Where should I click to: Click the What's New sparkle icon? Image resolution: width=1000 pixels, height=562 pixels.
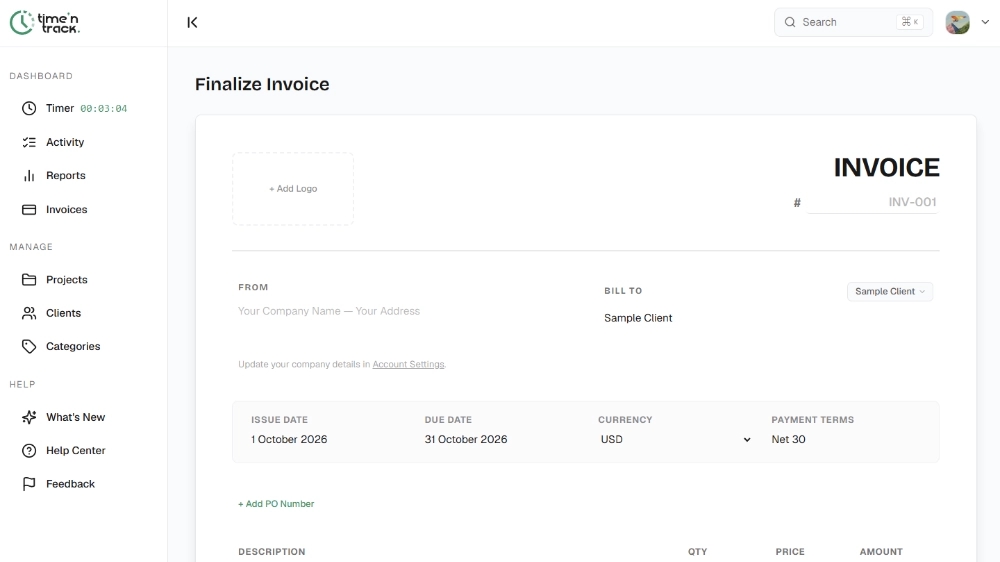[29, 417]
